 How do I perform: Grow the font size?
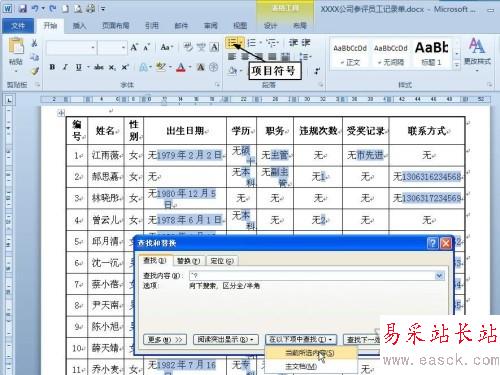[134, 47]
